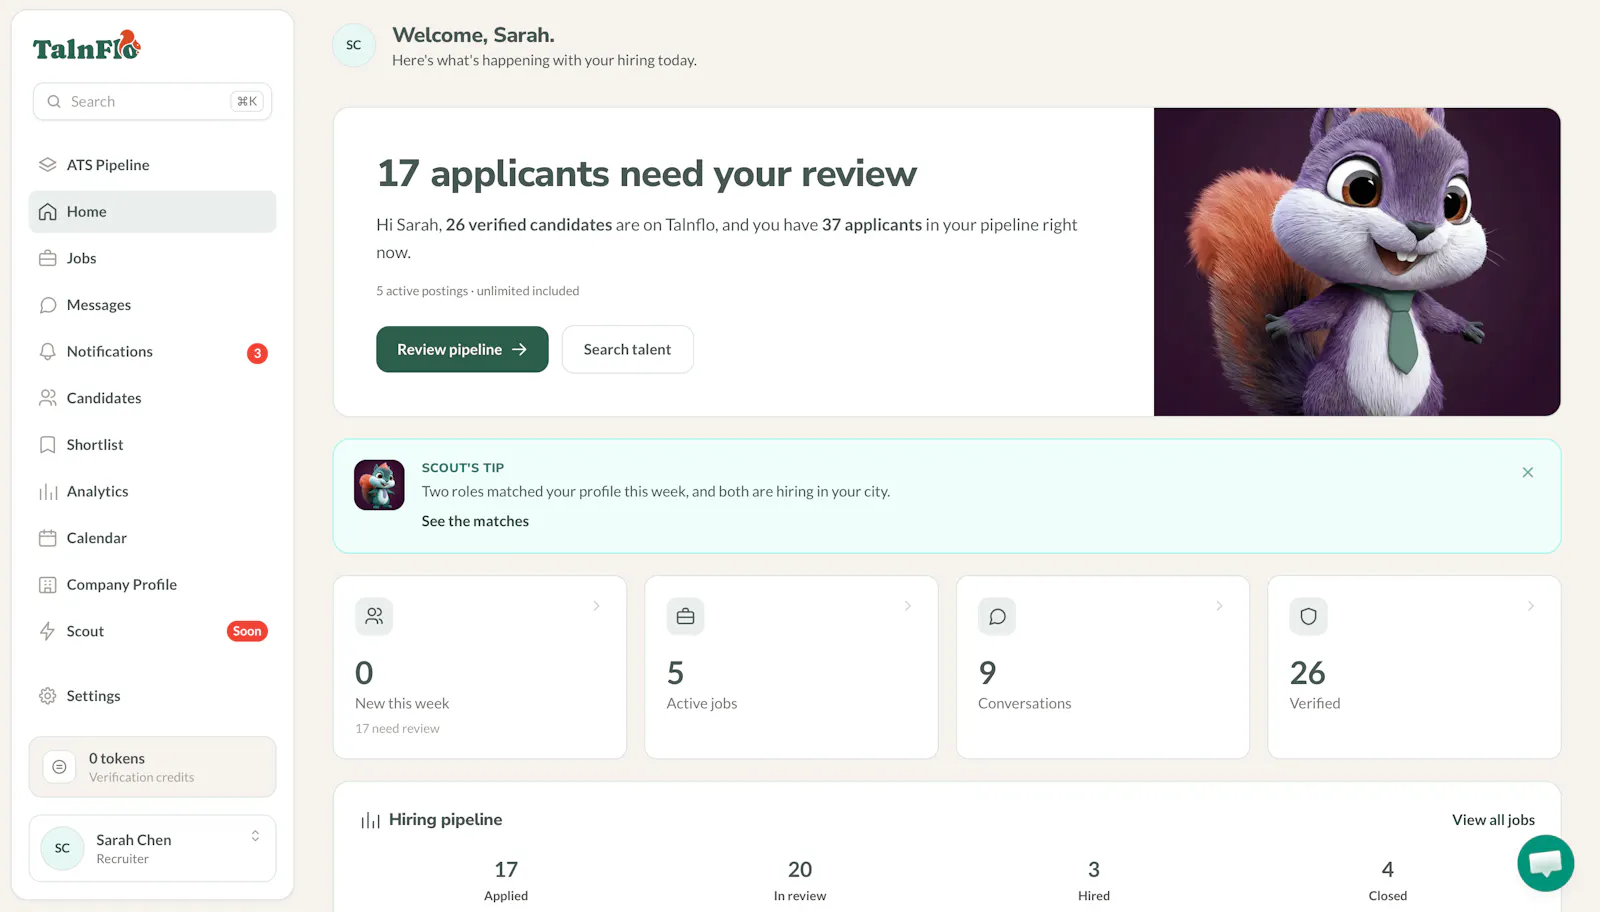1600x912 pixels.
Task: Click the Notifications bell icon
Action: coord(47,352)
